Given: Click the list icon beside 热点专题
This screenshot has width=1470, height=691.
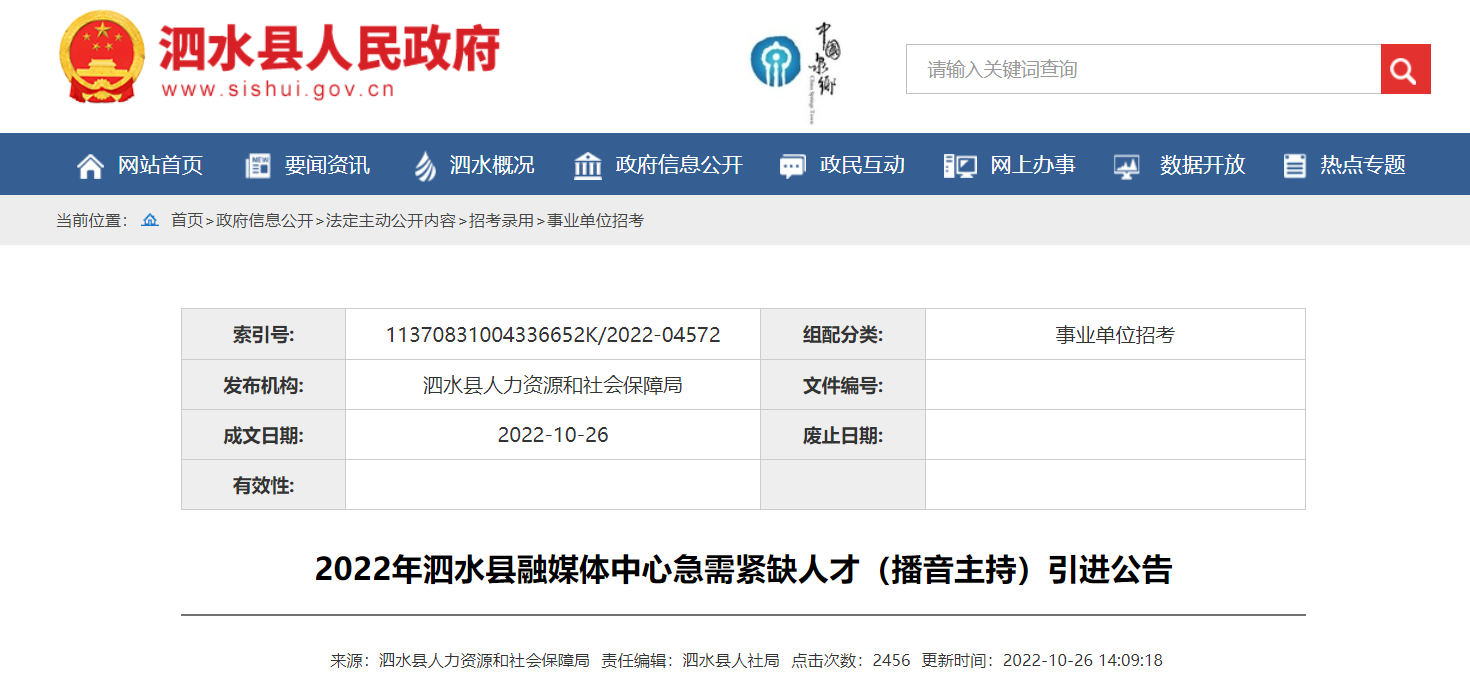Looking at the screenshot, I should point(1294,166).
